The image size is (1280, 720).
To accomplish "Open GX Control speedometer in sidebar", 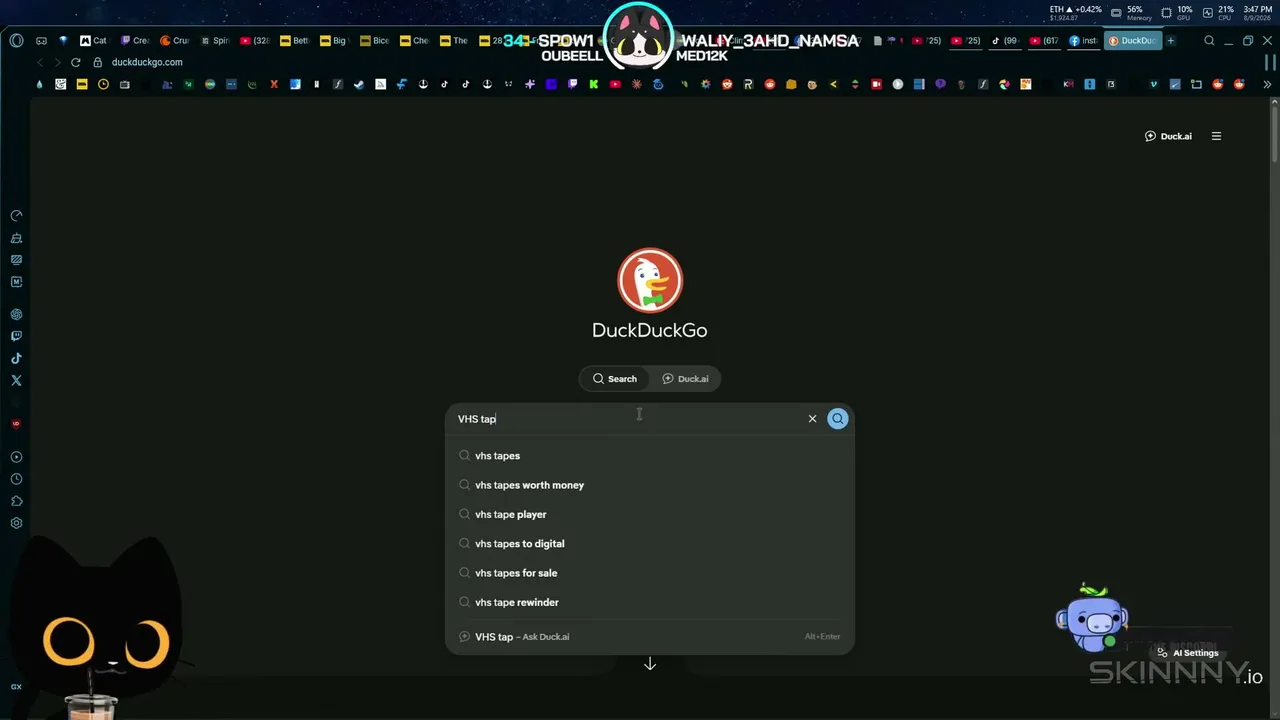I will [x=16, y=216].
